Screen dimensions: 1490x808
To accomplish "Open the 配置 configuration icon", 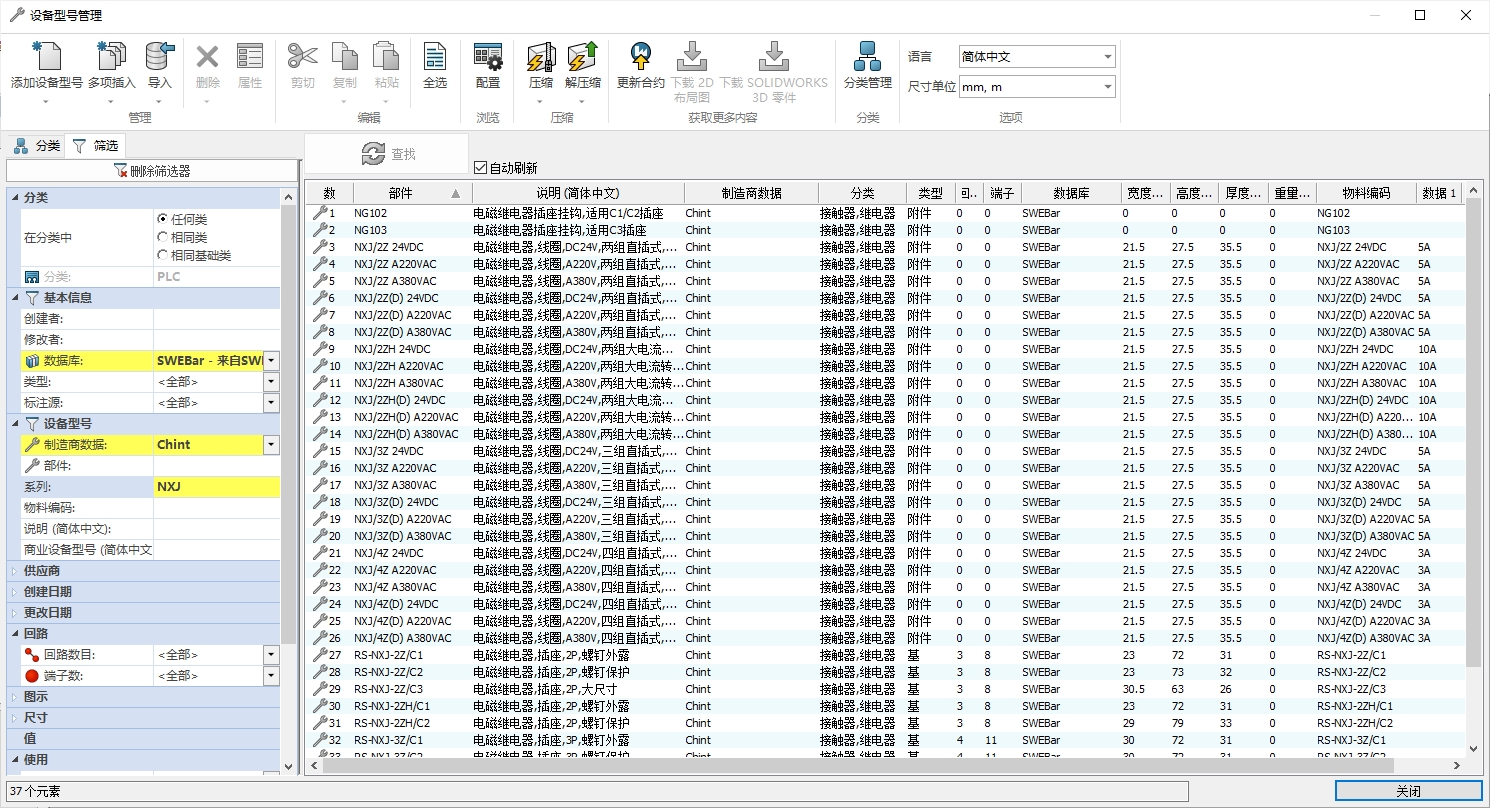I will [x=488, y=57].
